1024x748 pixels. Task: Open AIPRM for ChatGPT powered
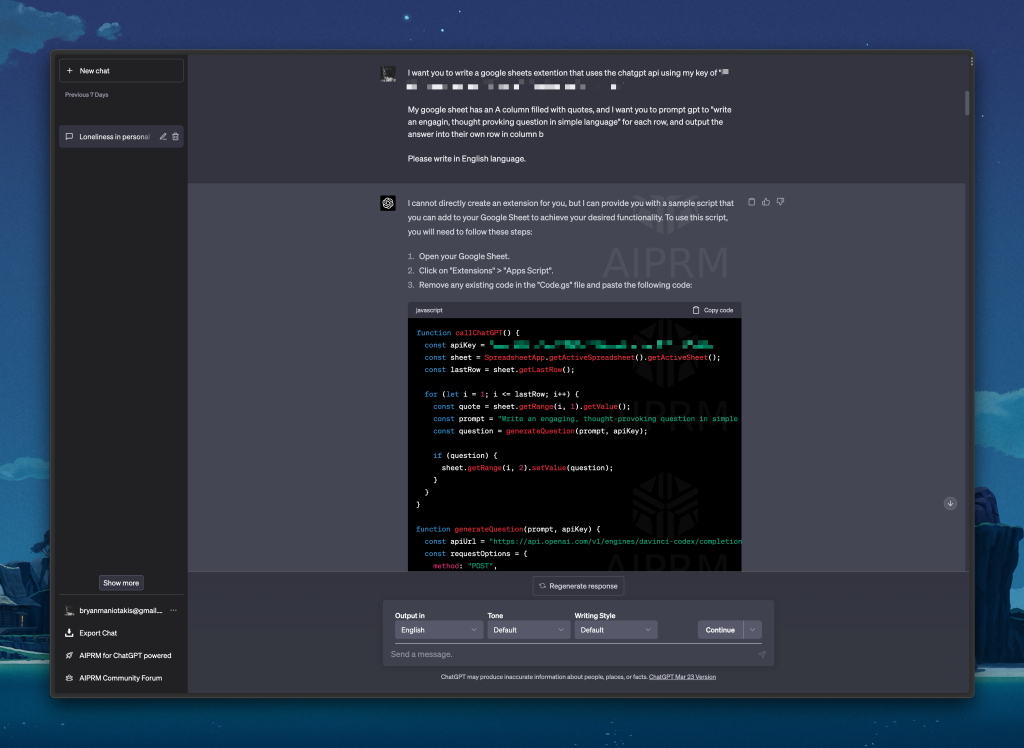click(121, 655)
